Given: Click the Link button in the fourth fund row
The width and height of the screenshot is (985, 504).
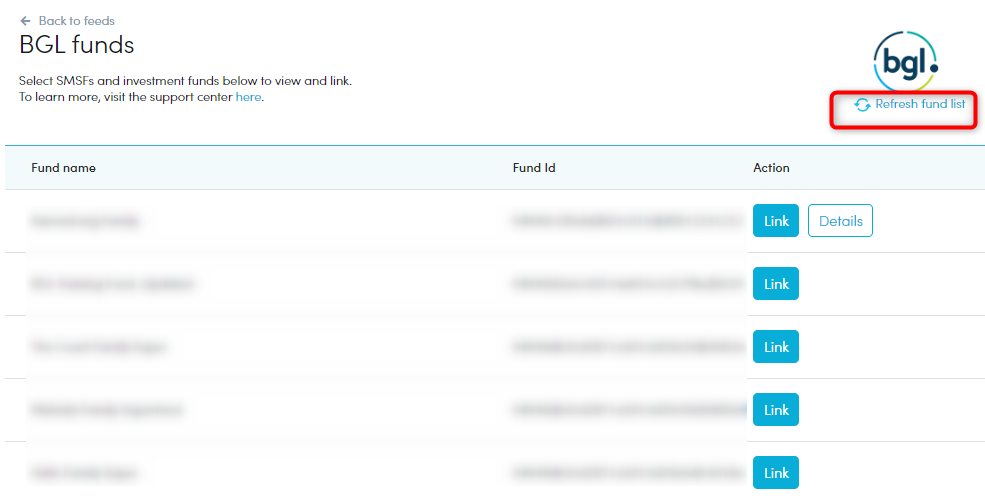Looking at the screenshot, I should 776,410.
